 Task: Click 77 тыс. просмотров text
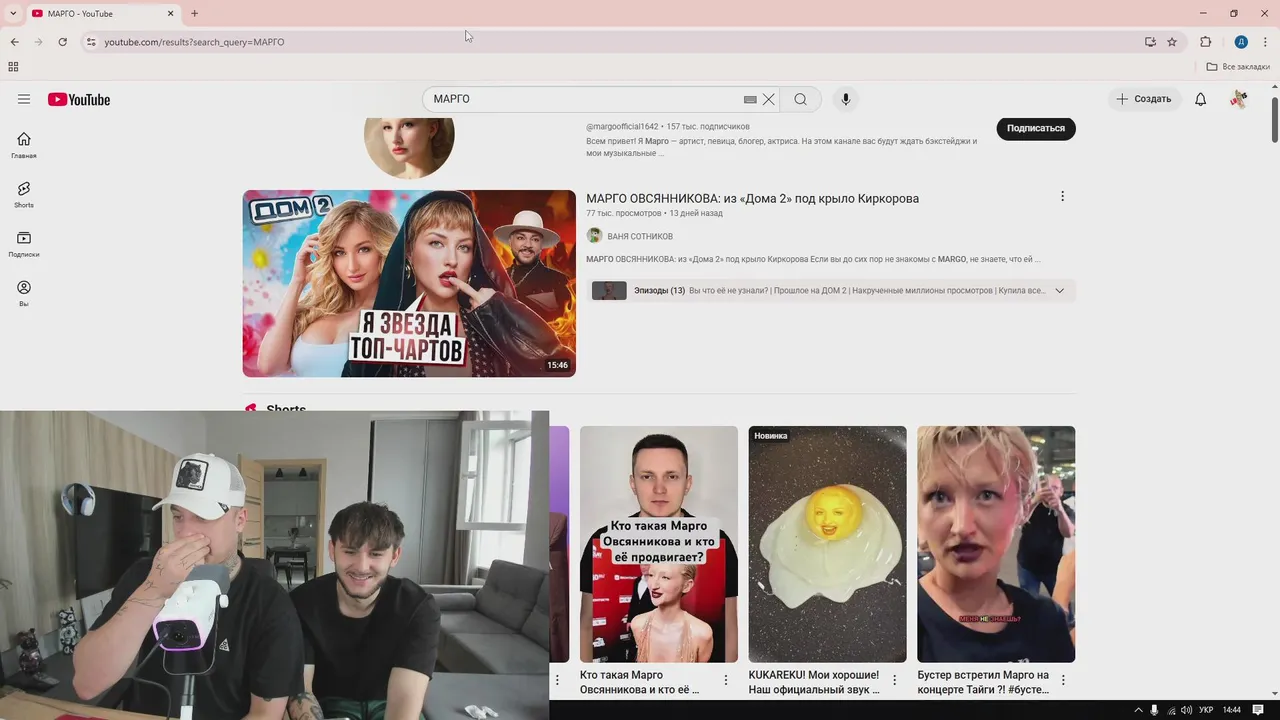pyautogui.click(x=624, y=213)
